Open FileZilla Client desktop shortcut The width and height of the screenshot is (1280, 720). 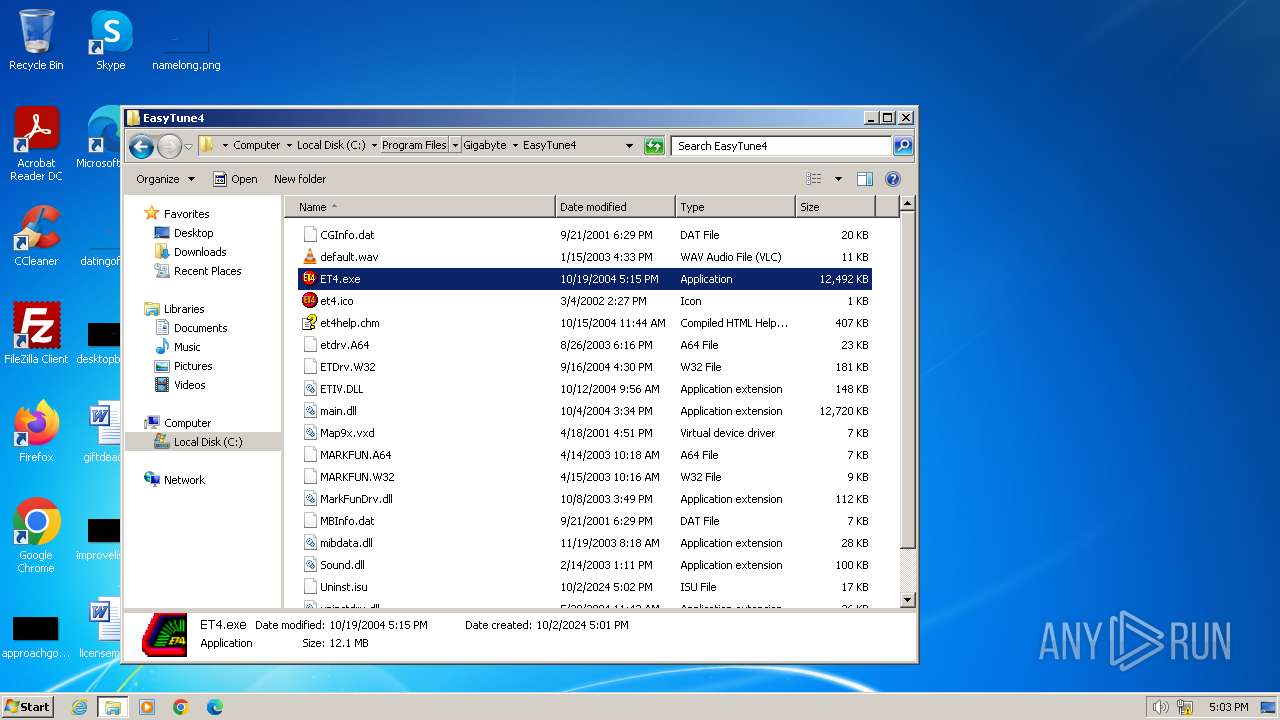click(36, 334)
